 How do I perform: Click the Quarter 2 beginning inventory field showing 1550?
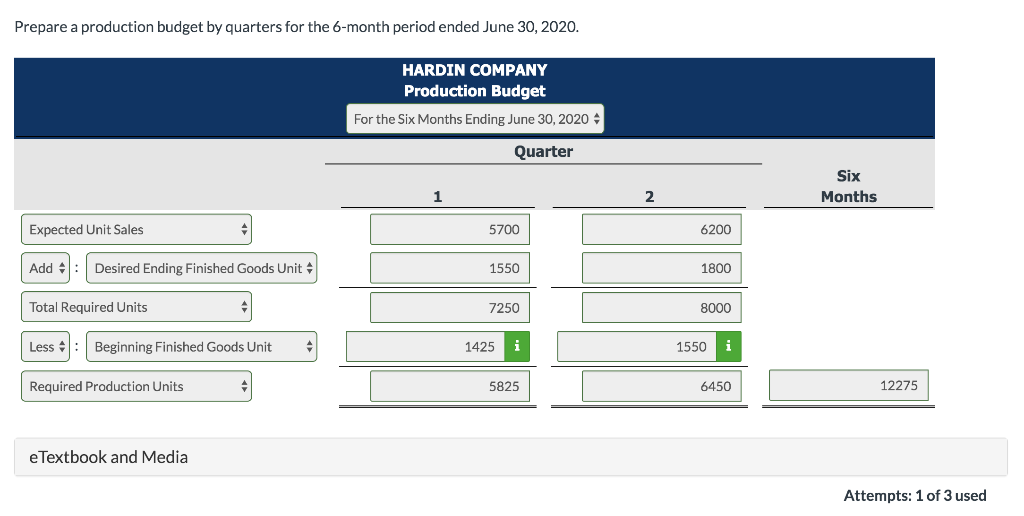pyautogui.click(x=637, y=347)
